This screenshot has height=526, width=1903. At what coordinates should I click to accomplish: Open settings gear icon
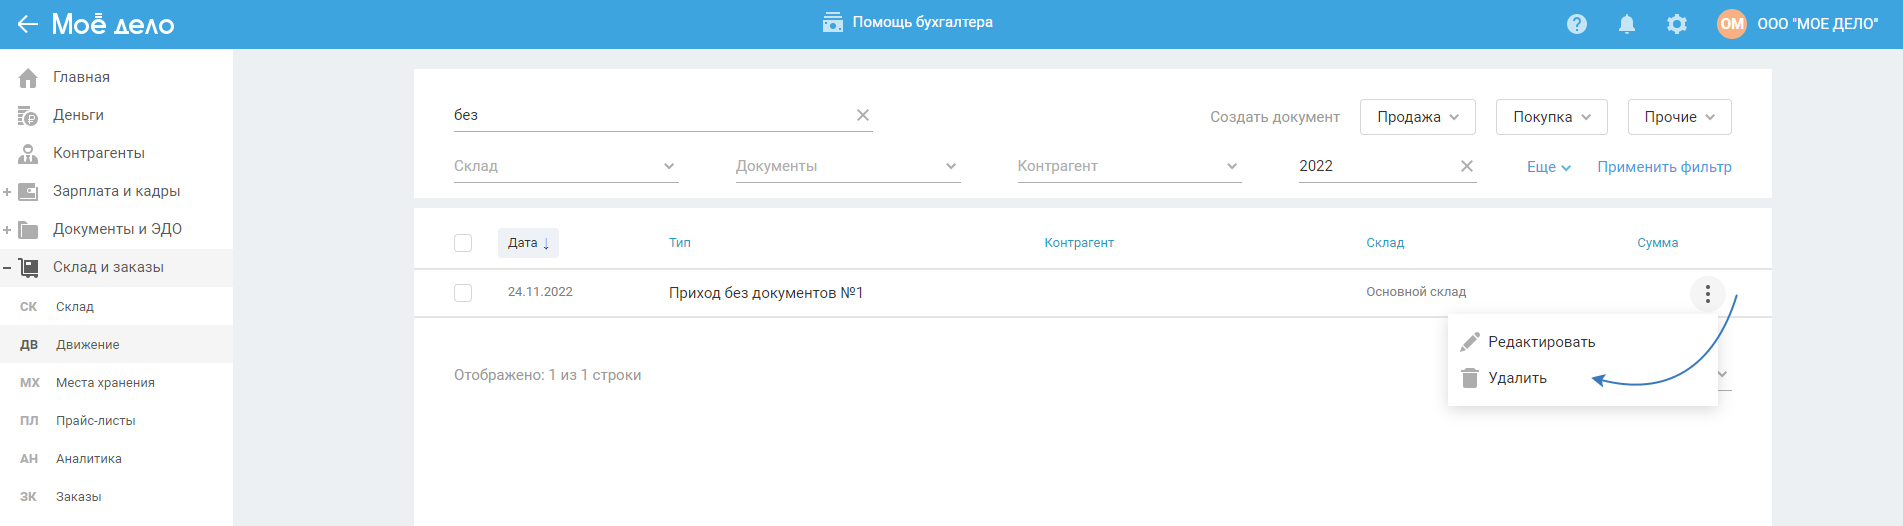1677,24
